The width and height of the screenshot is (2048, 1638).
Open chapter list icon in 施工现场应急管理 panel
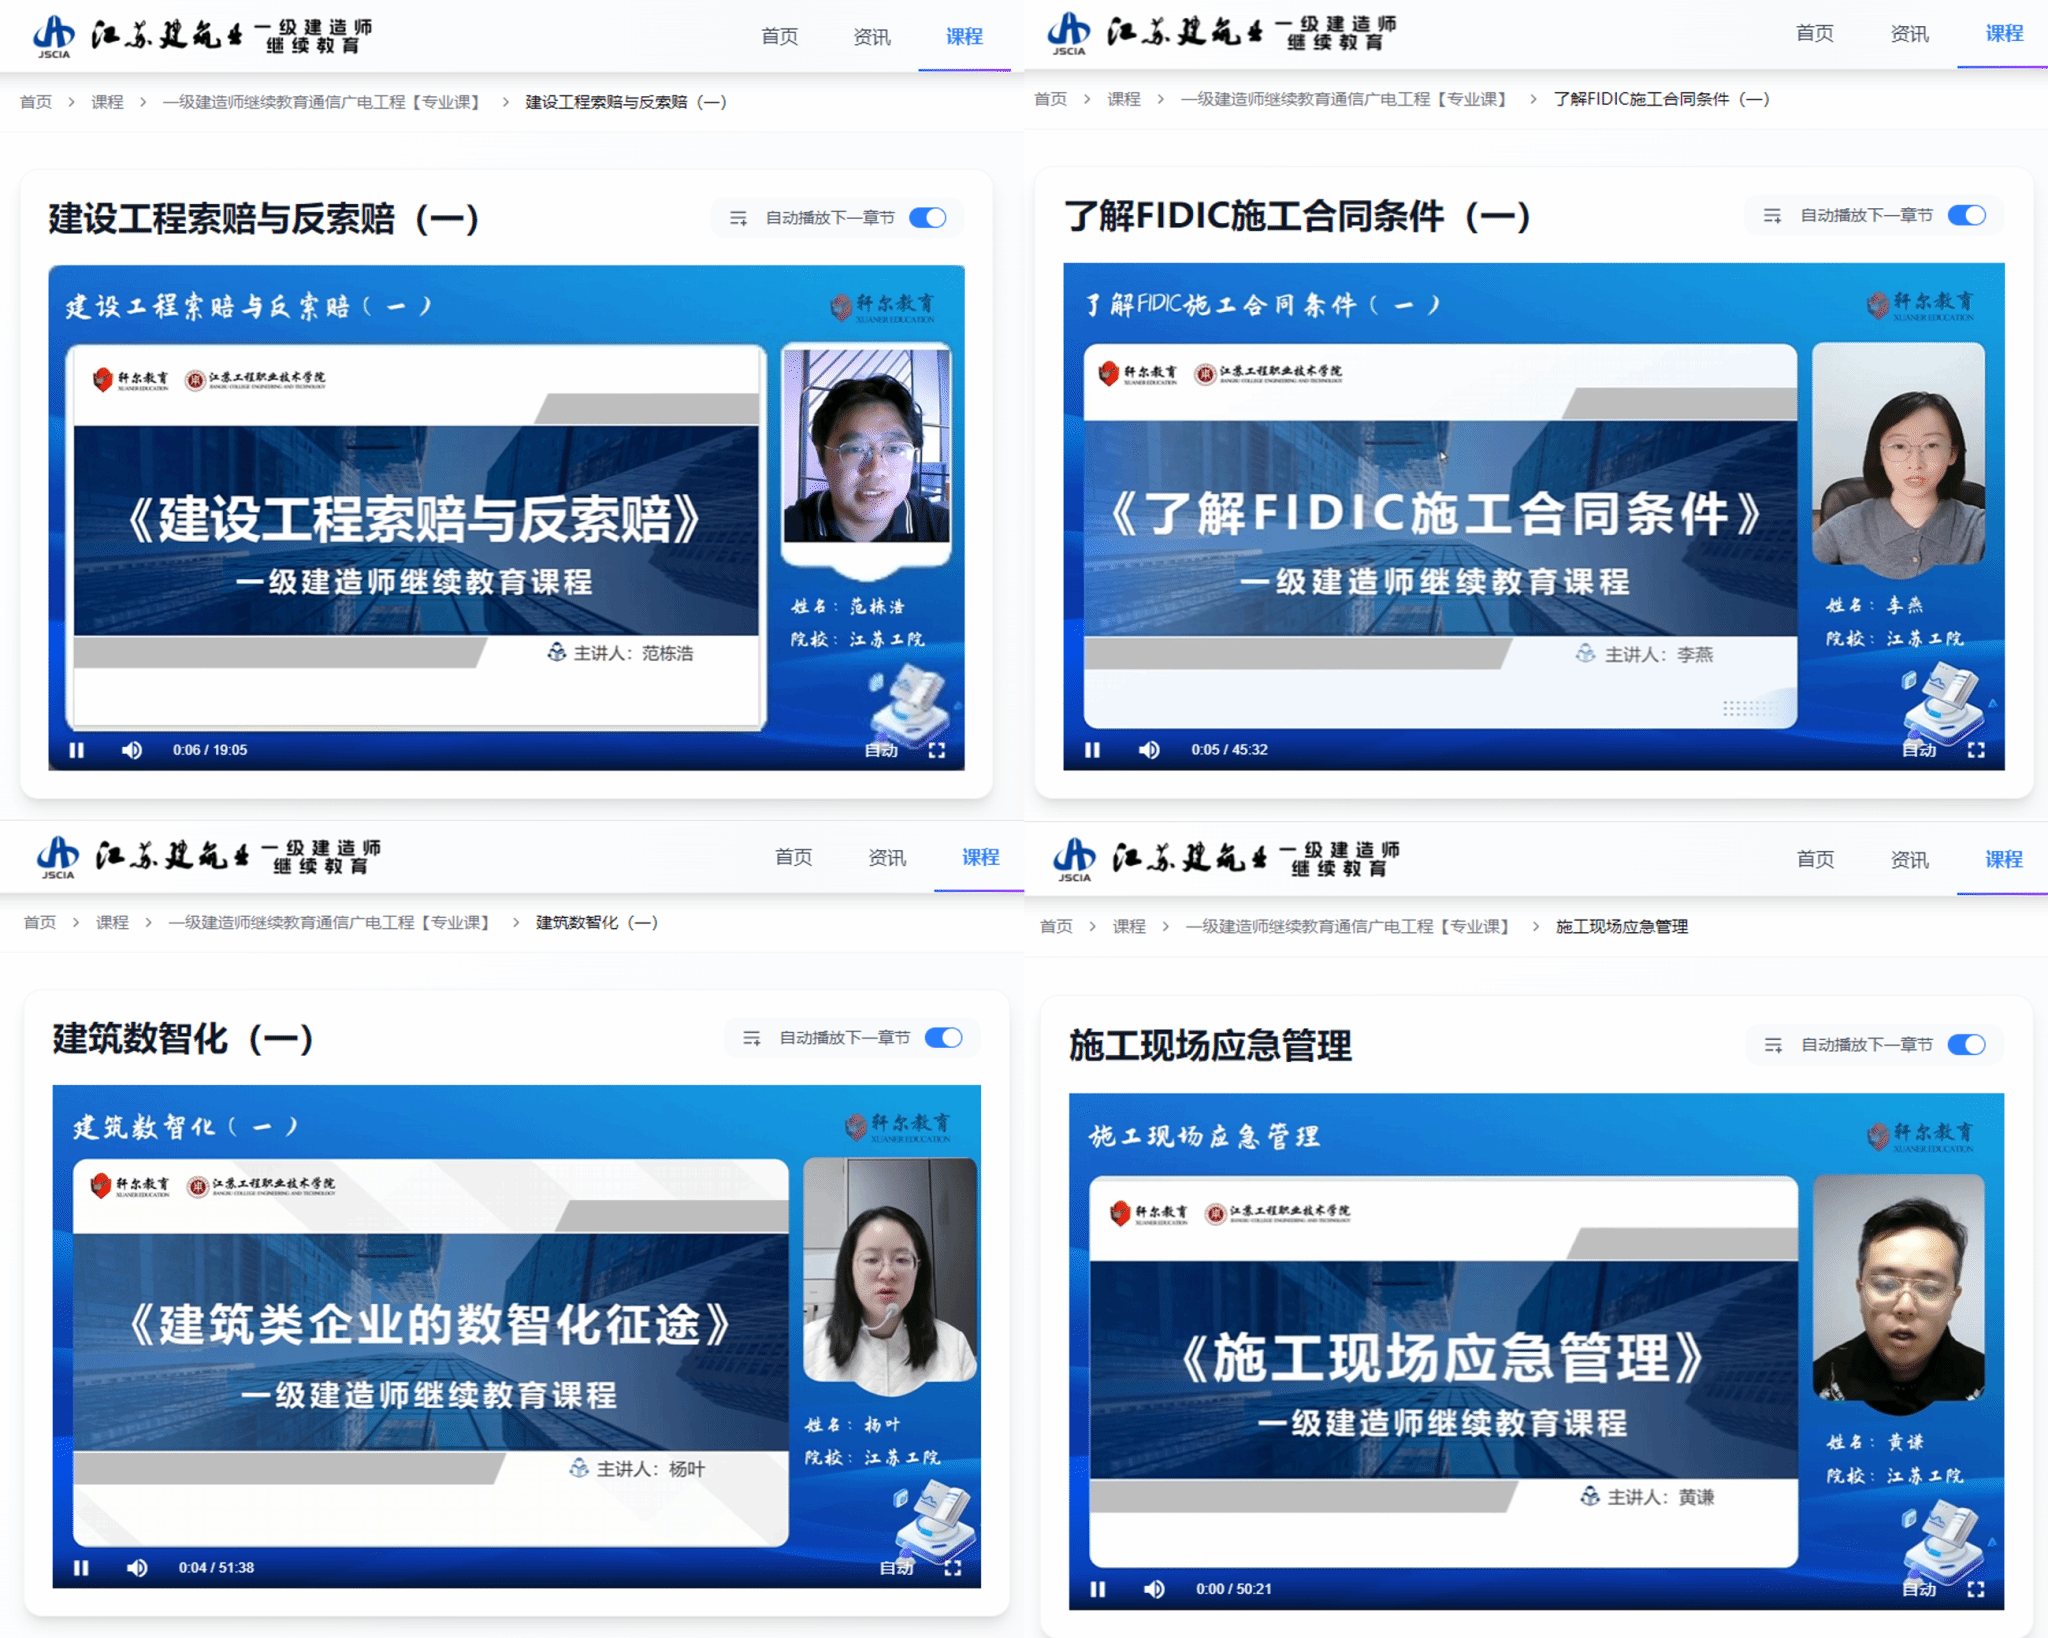click(x=1773, y=1045)
